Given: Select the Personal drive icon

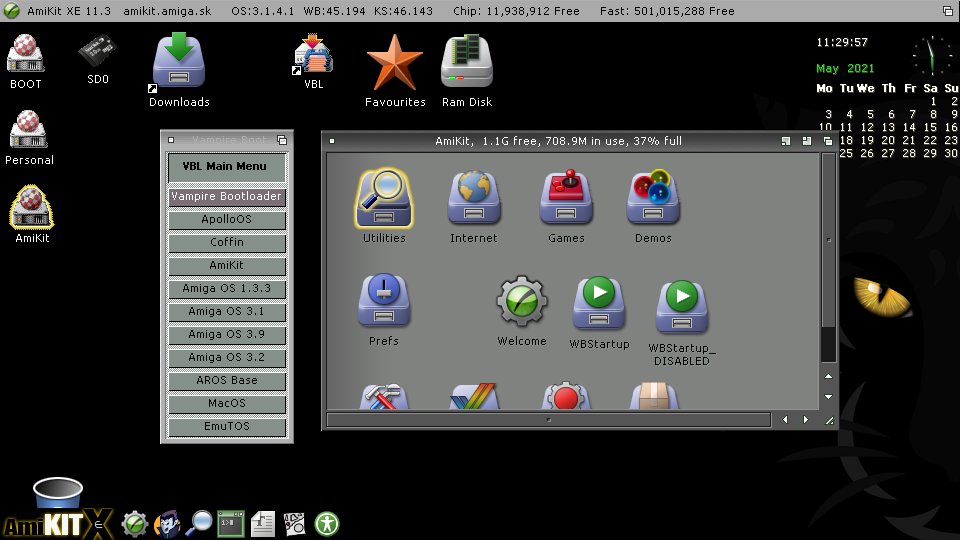Looking at the screenshot, I should click(x=28, y=129).
